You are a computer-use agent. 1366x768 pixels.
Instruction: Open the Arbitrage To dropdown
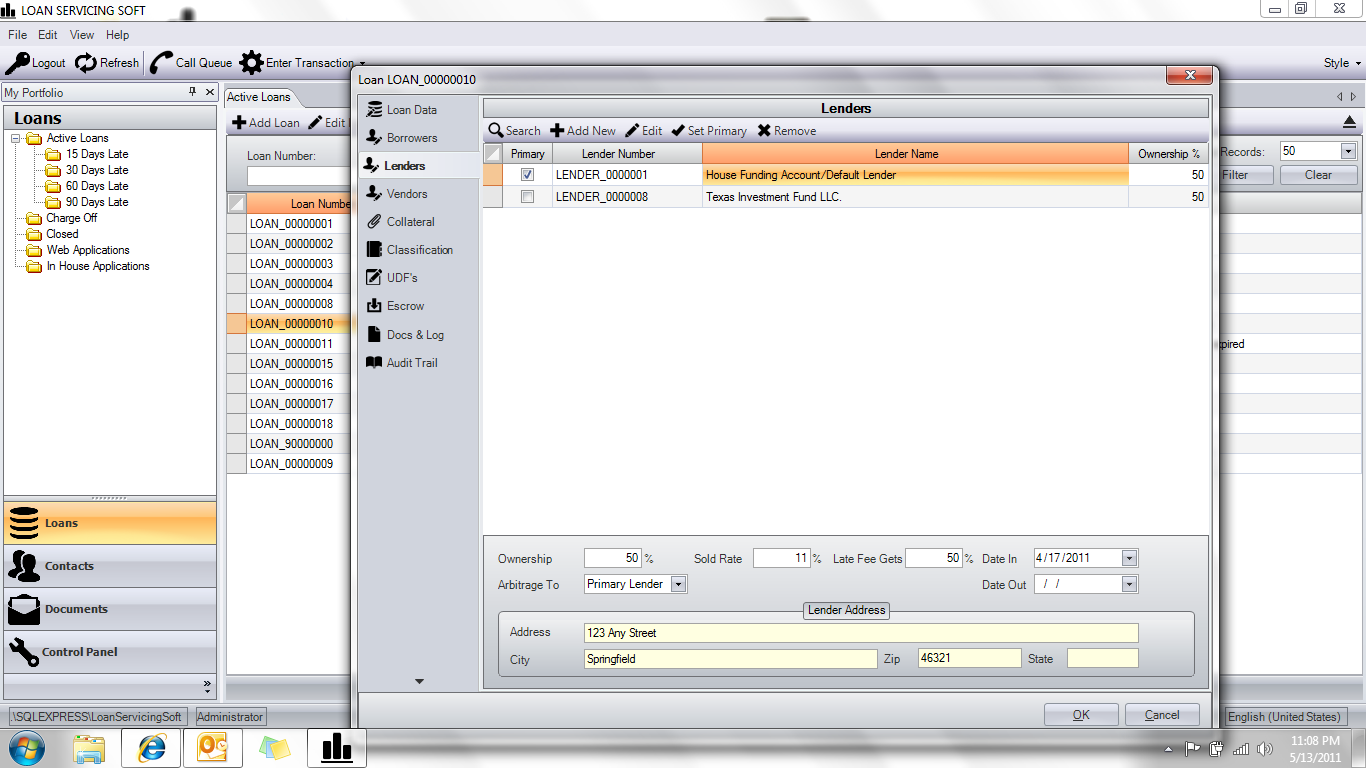coord(678,584)
